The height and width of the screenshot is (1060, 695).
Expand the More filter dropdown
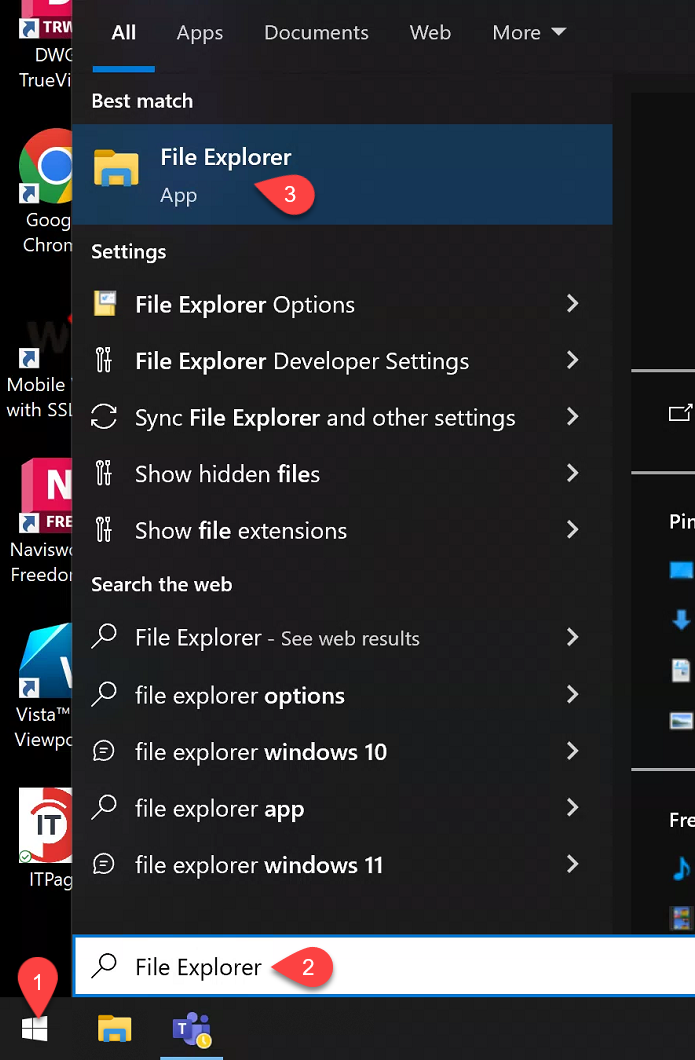[x=529, y=33]
